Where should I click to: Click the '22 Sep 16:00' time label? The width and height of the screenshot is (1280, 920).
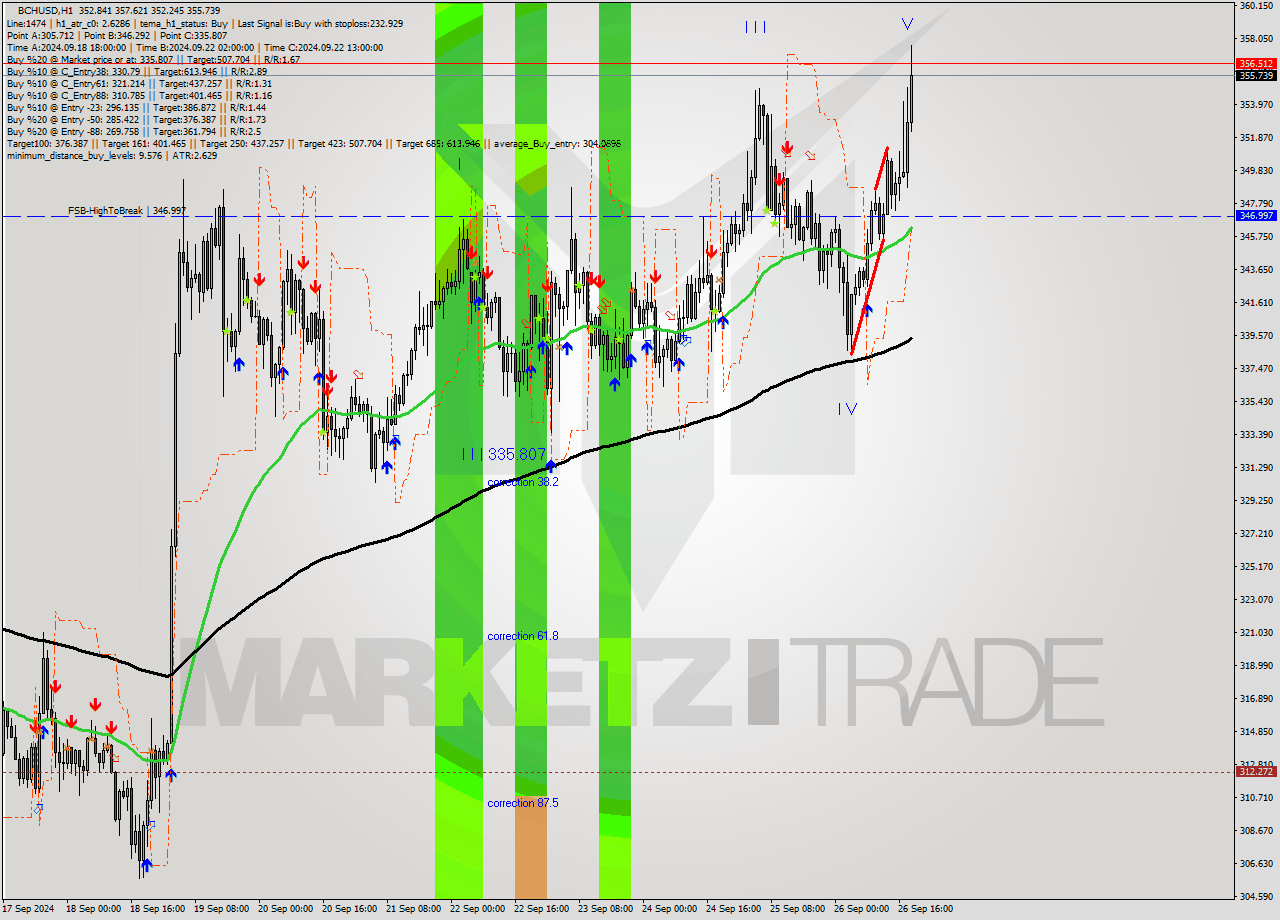[540, 909]
